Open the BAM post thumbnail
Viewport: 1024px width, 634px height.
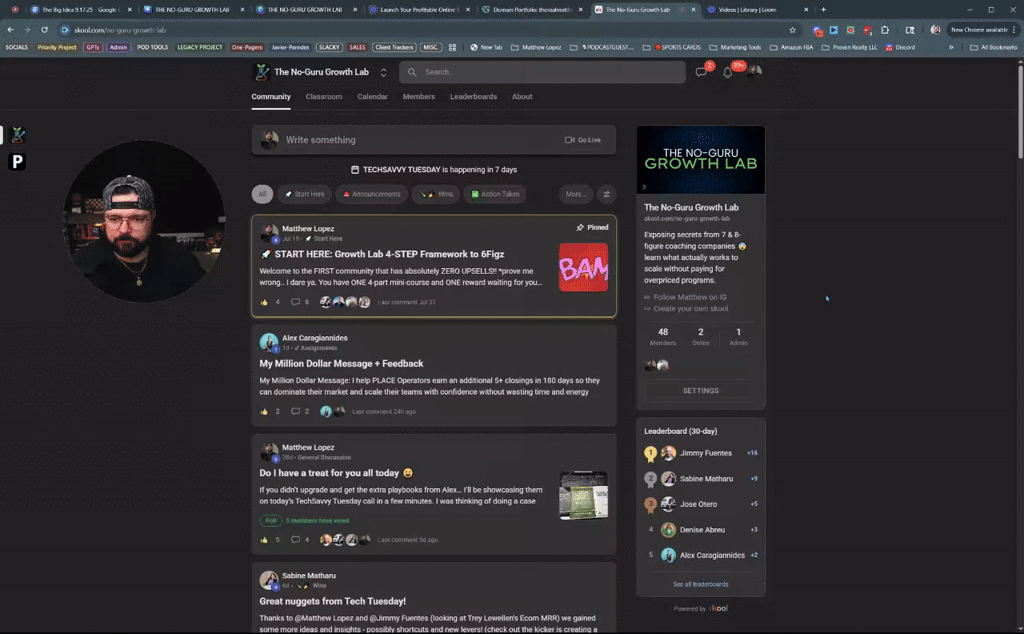tap(583, 268)
